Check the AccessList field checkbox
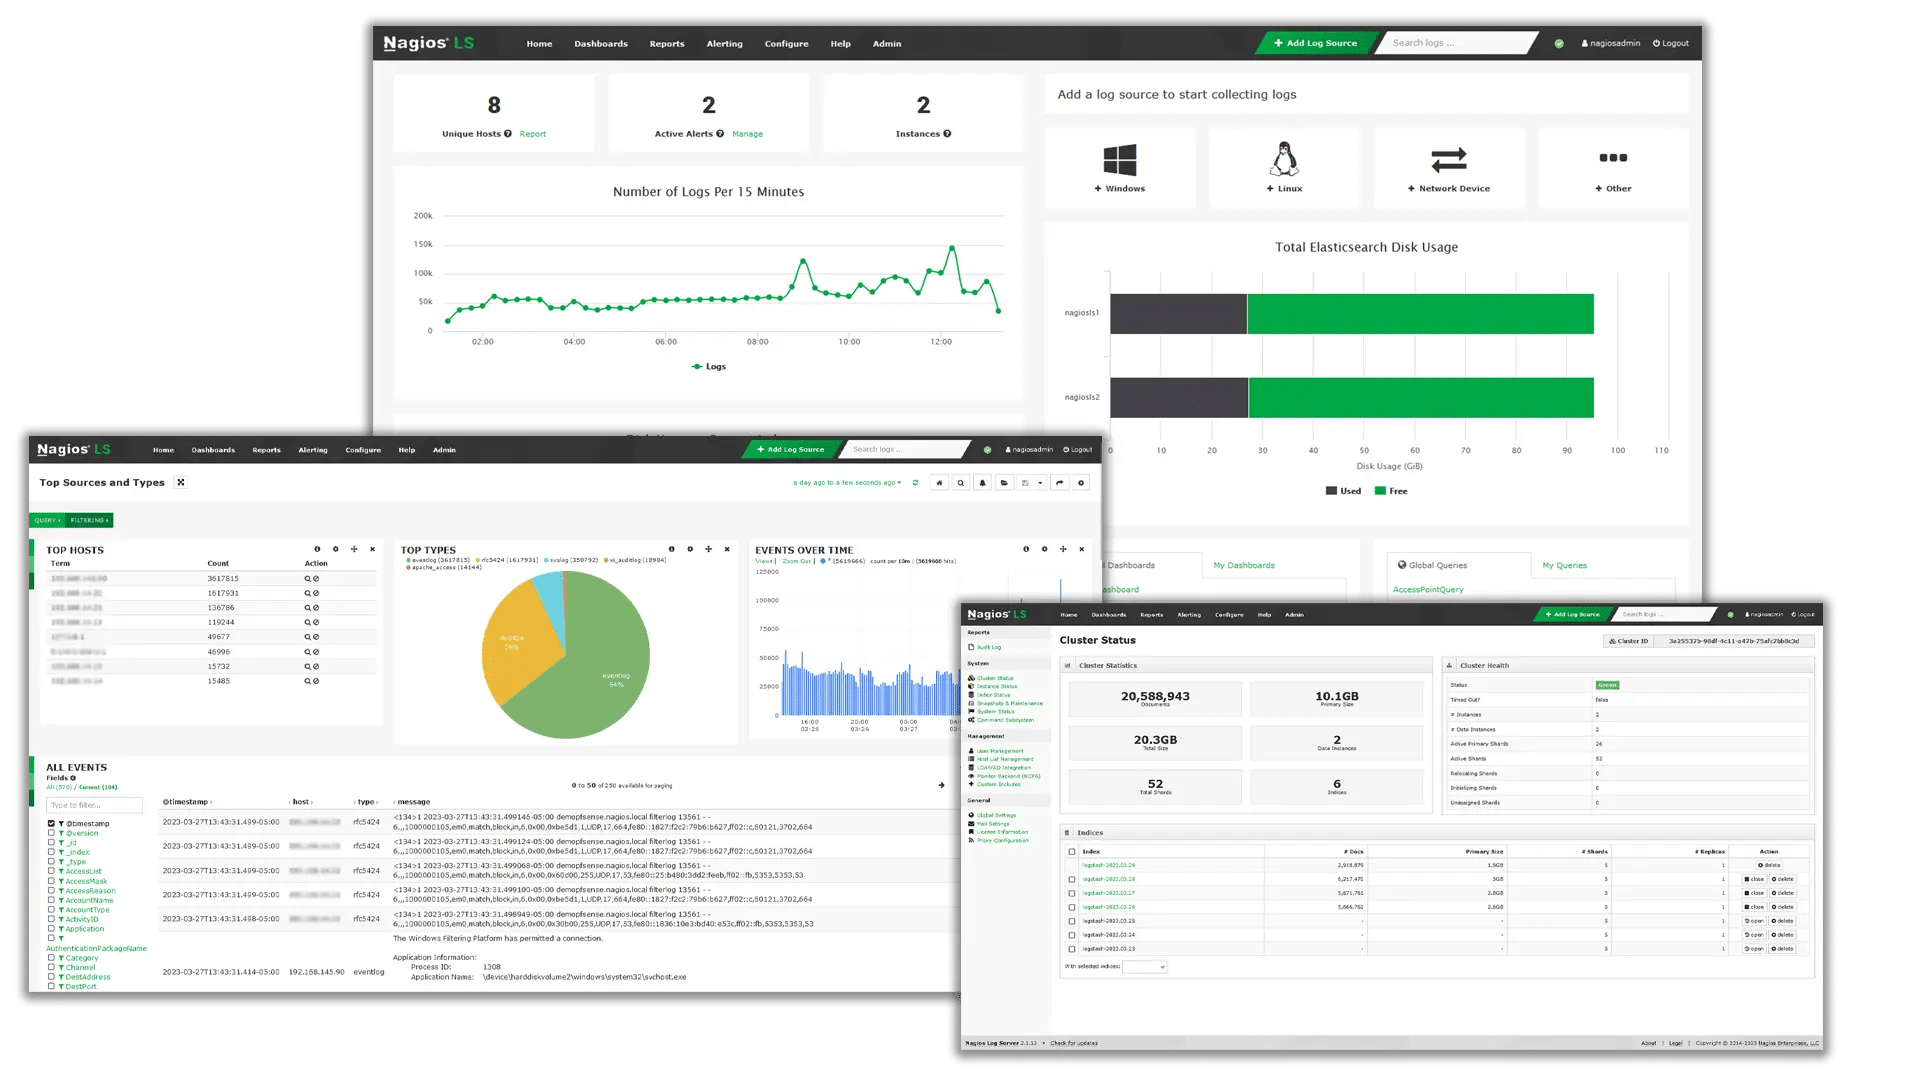This screenshot has height=1080, width=1920. click(x=52, y=871)
